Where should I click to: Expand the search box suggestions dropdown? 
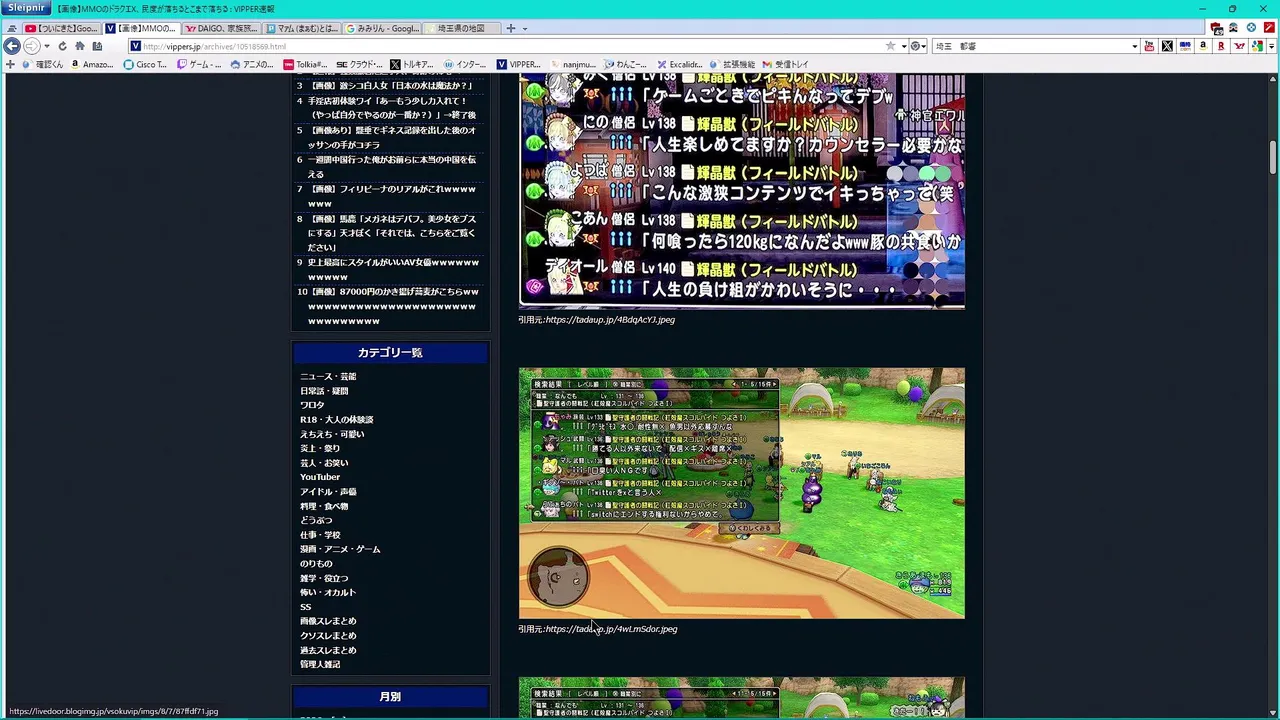tap(1134, 46)
